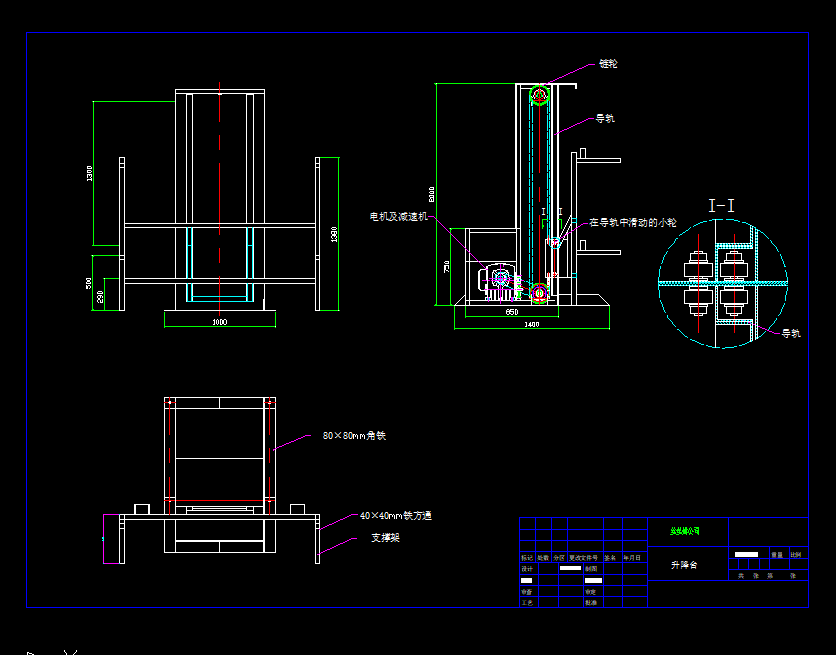This screenshot has height=655, width=836.
Task: Click the green company name in title block
Action: tap(685, 531)
